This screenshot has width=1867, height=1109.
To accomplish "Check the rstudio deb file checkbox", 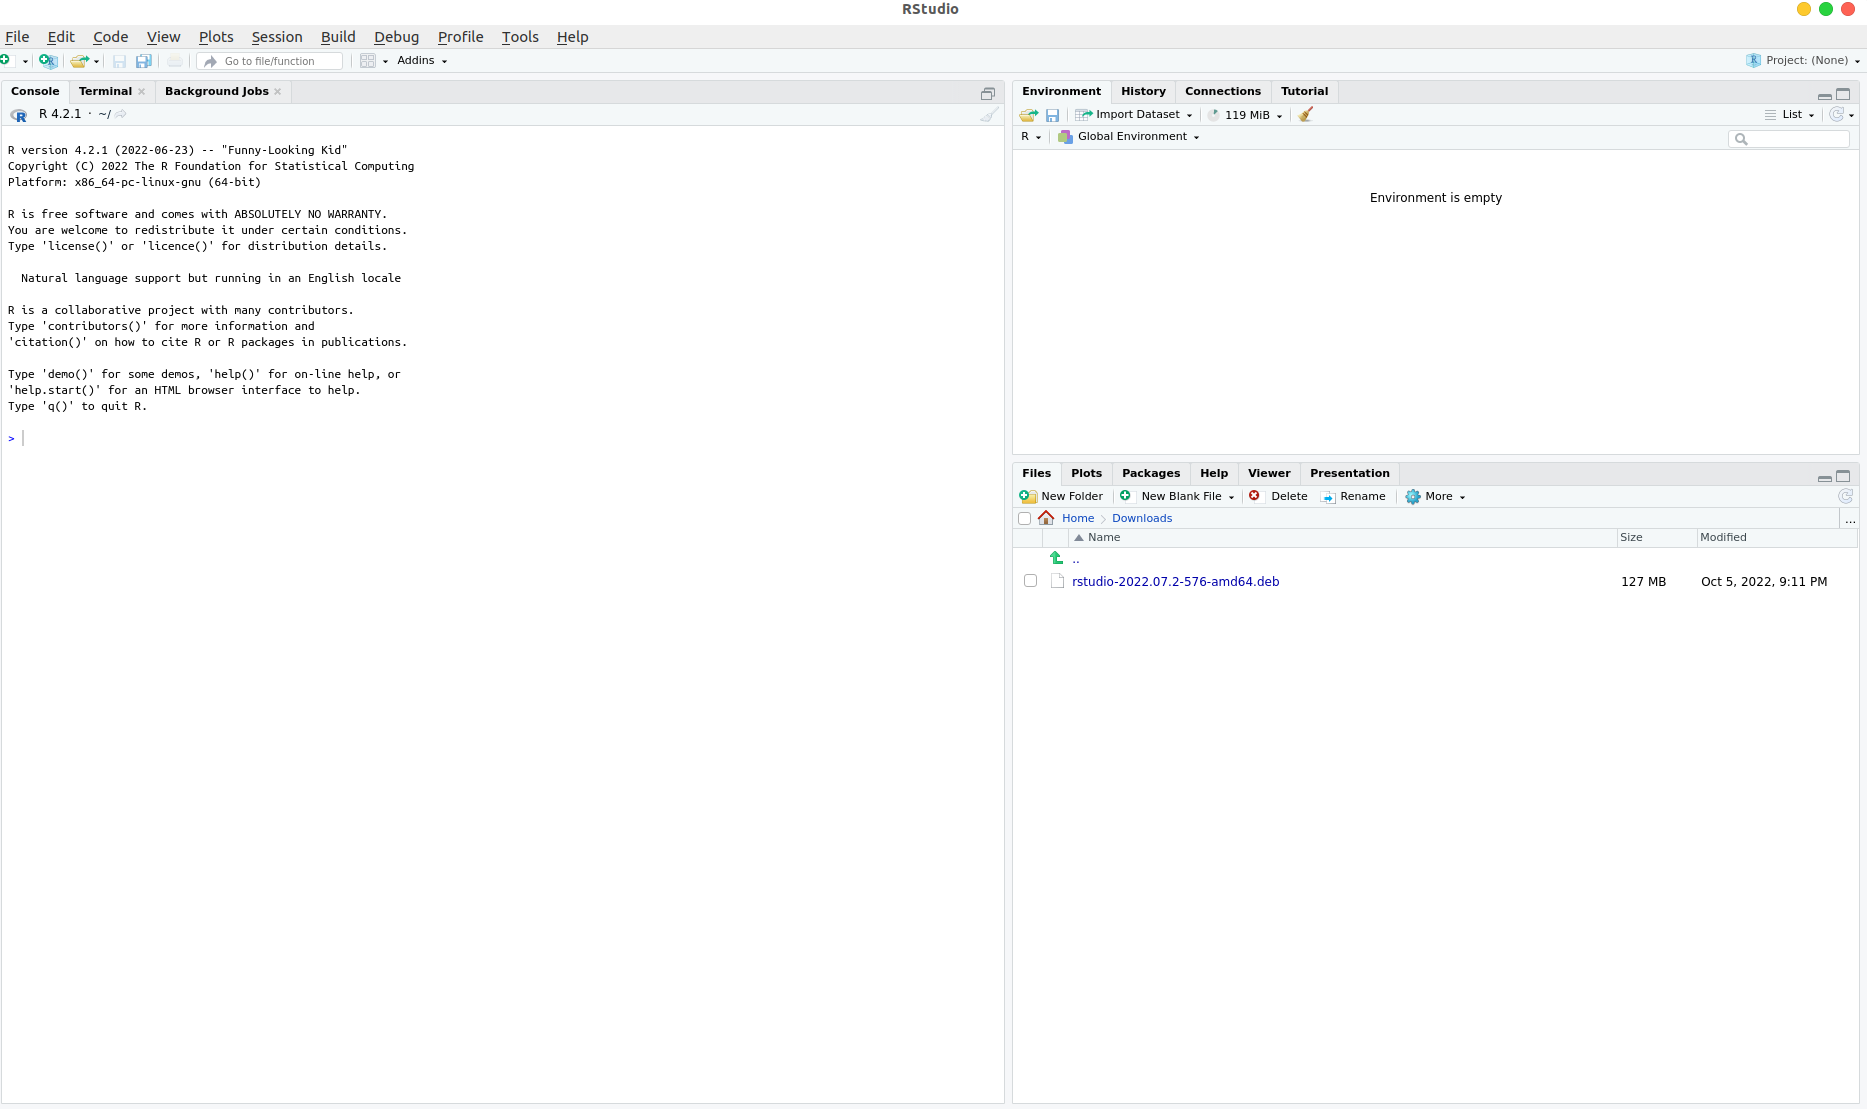I will 1030,581.
